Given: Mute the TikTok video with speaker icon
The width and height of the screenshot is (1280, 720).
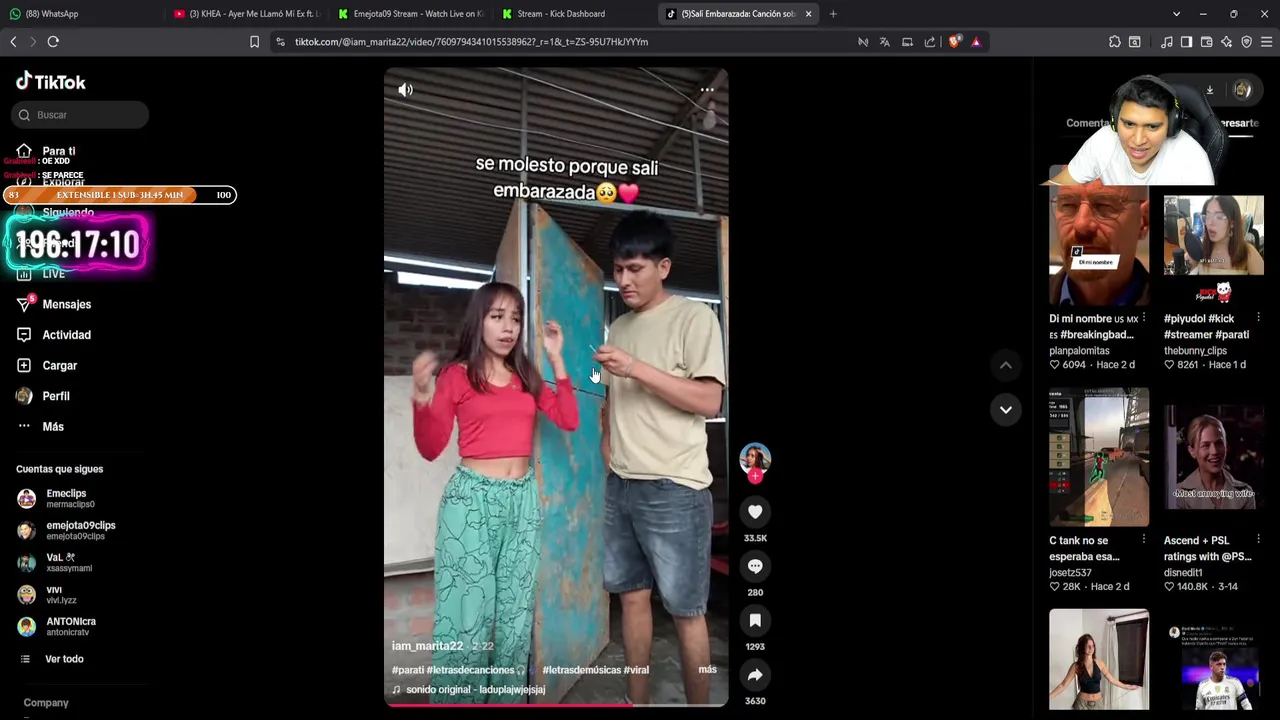Looking at the screenshot, I should [405, 90].
